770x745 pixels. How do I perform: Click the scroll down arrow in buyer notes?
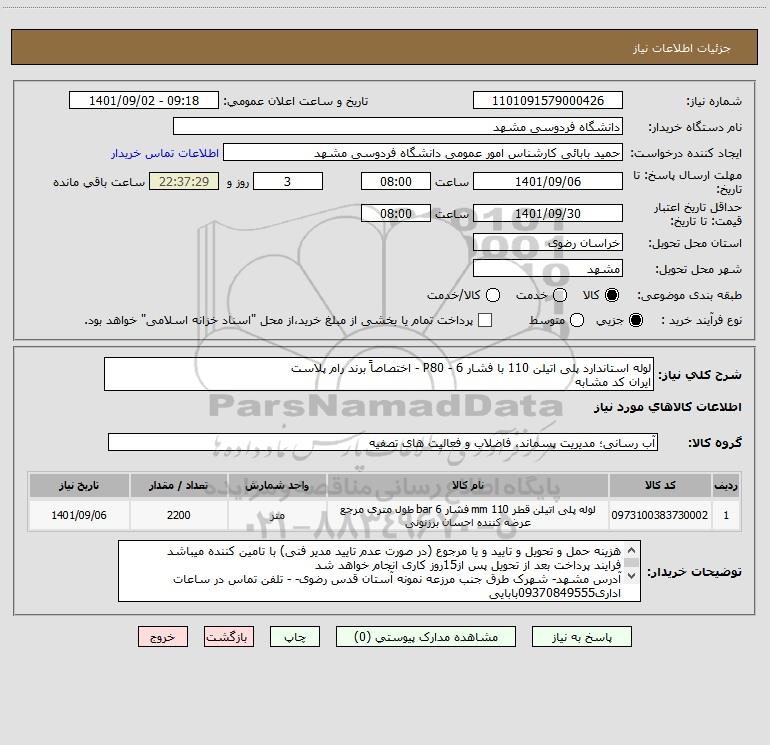point(632,575)
